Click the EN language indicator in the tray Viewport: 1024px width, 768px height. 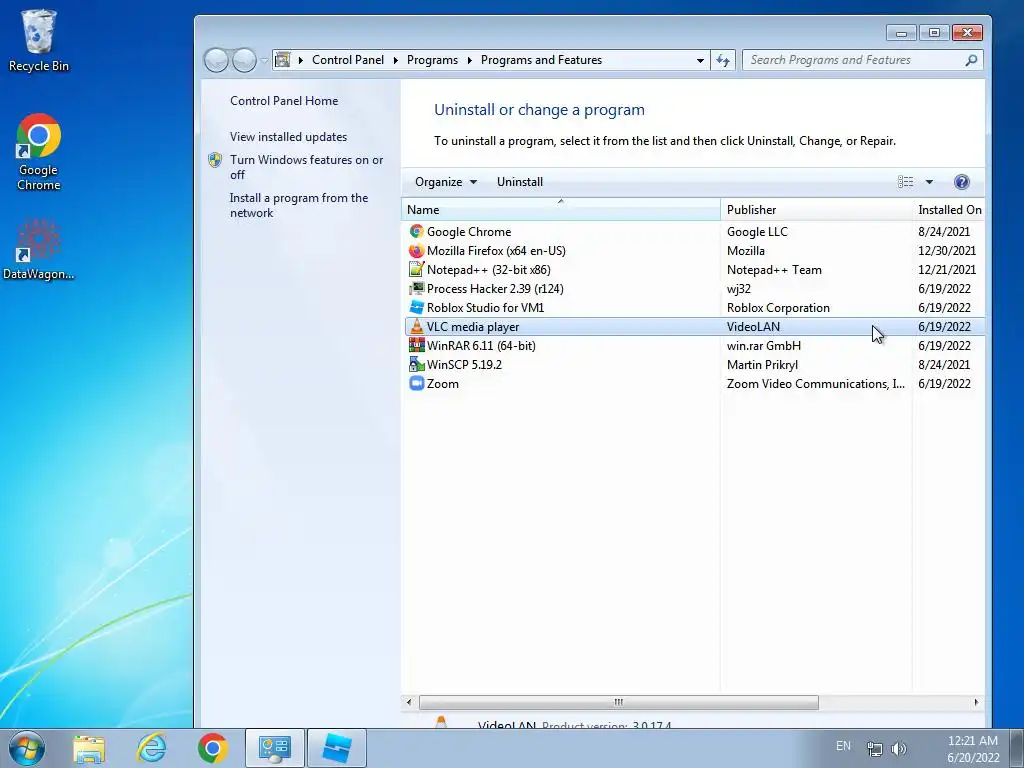click(x=843, y=746)
